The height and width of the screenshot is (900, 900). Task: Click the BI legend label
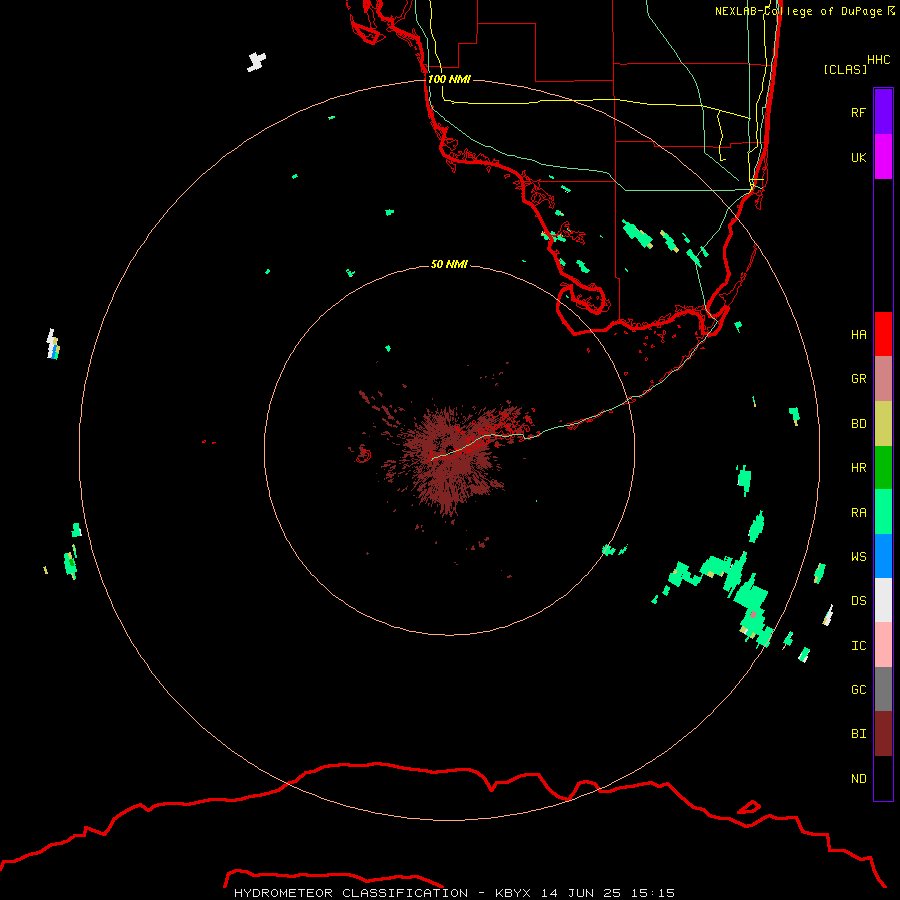coord(858,734)
